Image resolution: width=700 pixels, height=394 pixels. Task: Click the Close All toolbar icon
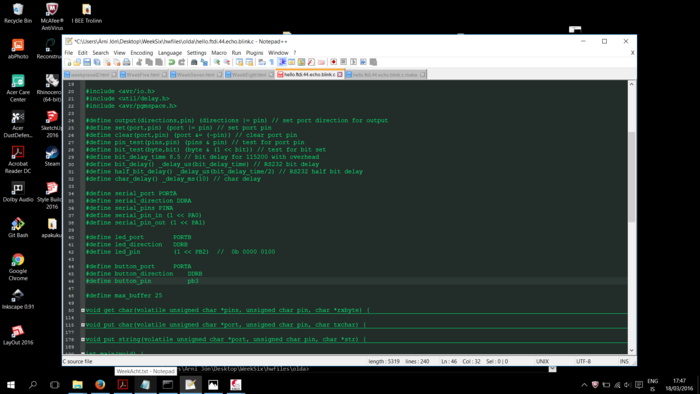117,62
